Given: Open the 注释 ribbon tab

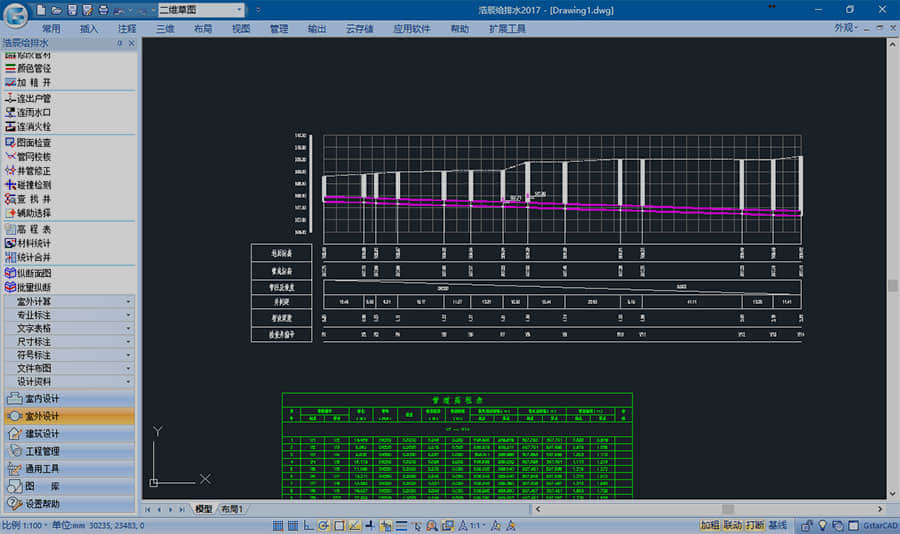Looking at the screenshot, I should click(127, 29).
